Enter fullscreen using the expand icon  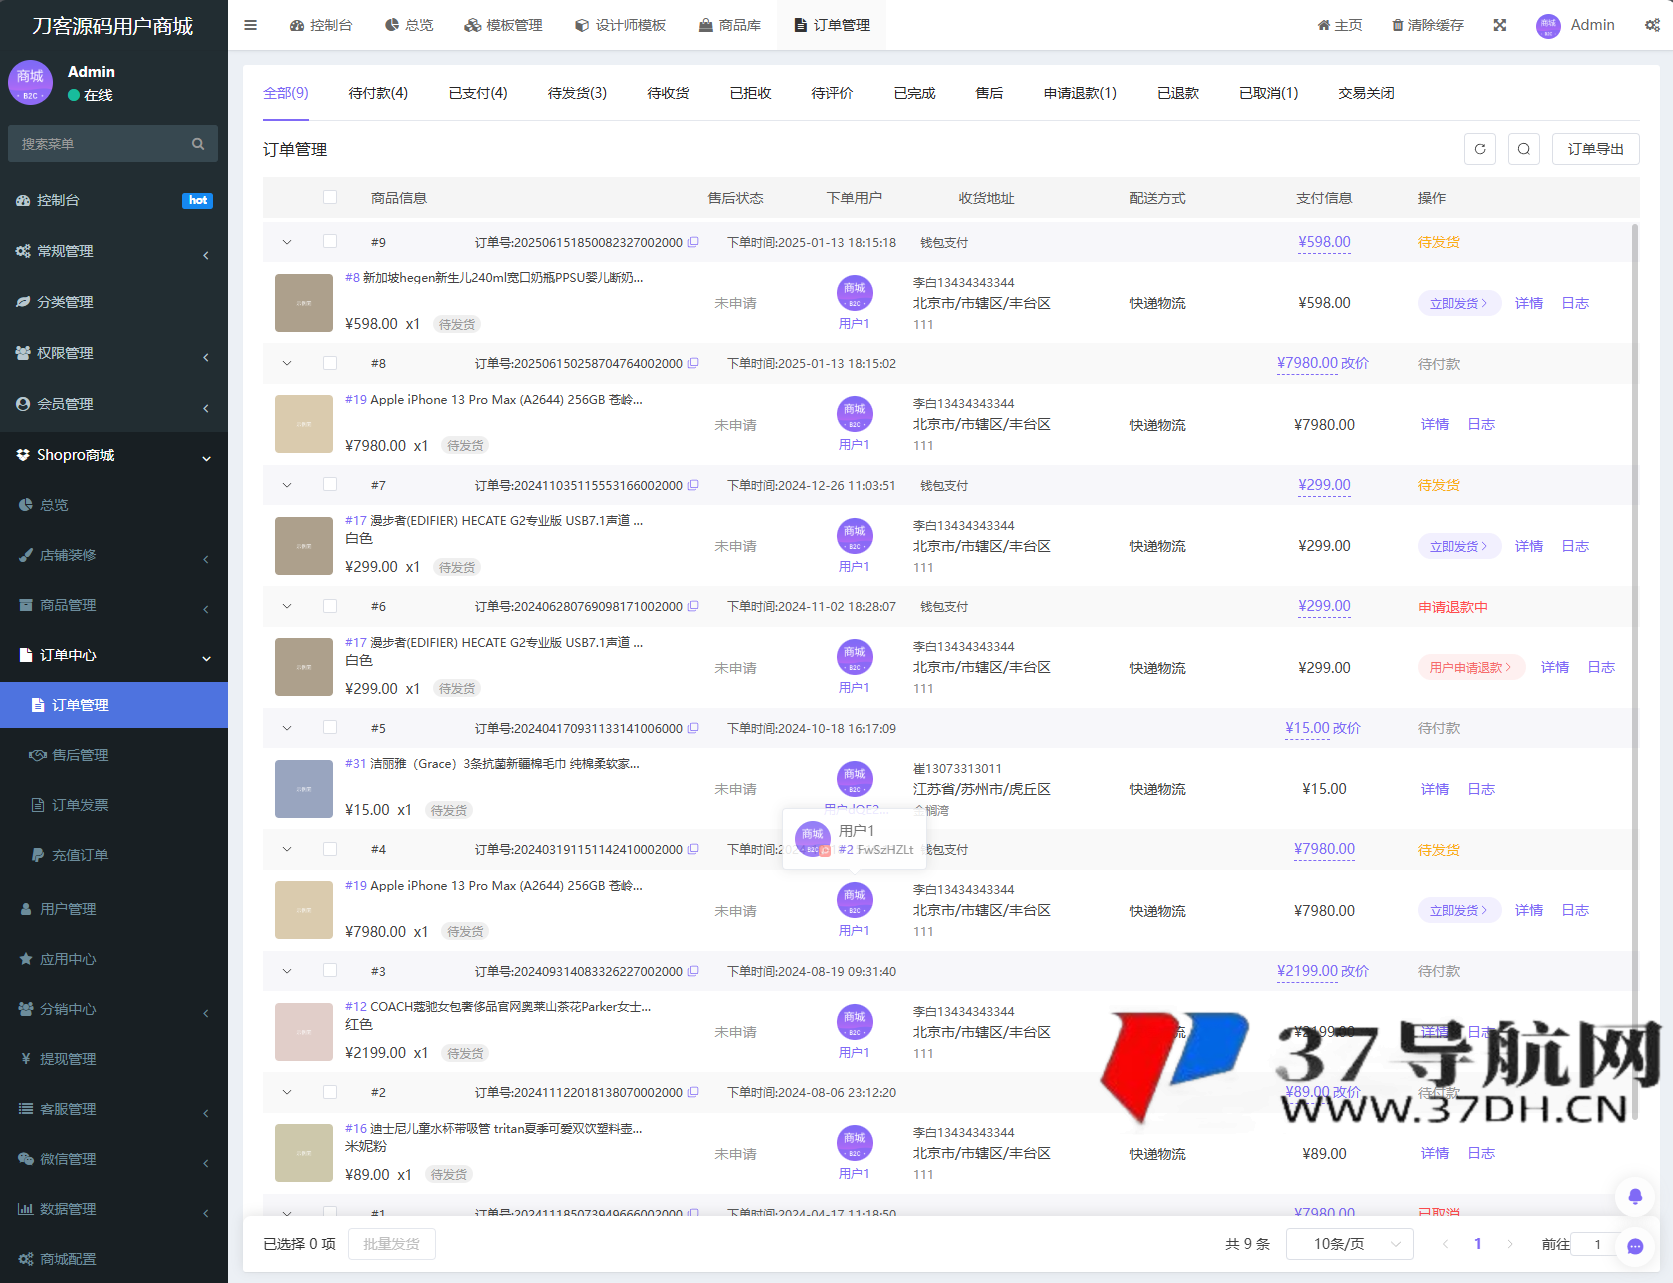click(1499, 25)
